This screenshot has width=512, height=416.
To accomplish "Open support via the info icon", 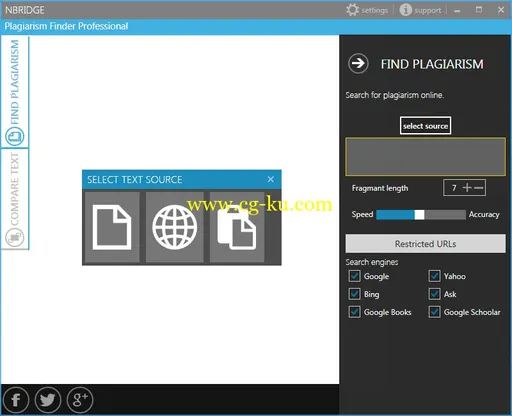I will click(x=406, y=10).
